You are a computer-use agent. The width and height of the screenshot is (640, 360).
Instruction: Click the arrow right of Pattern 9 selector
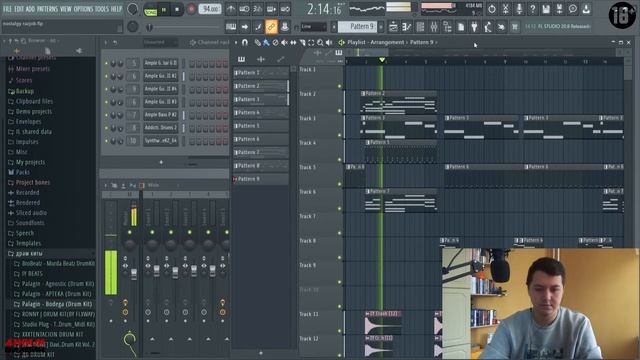381,27
